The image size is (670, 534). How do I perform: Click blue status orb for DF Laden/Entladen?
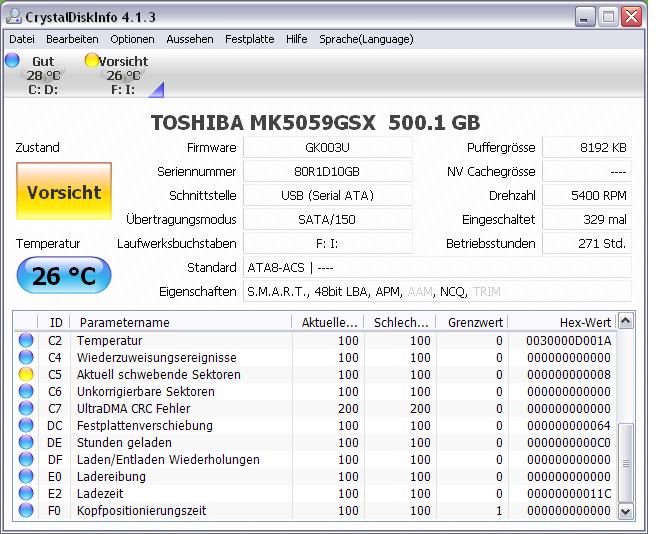click(26, 459)
